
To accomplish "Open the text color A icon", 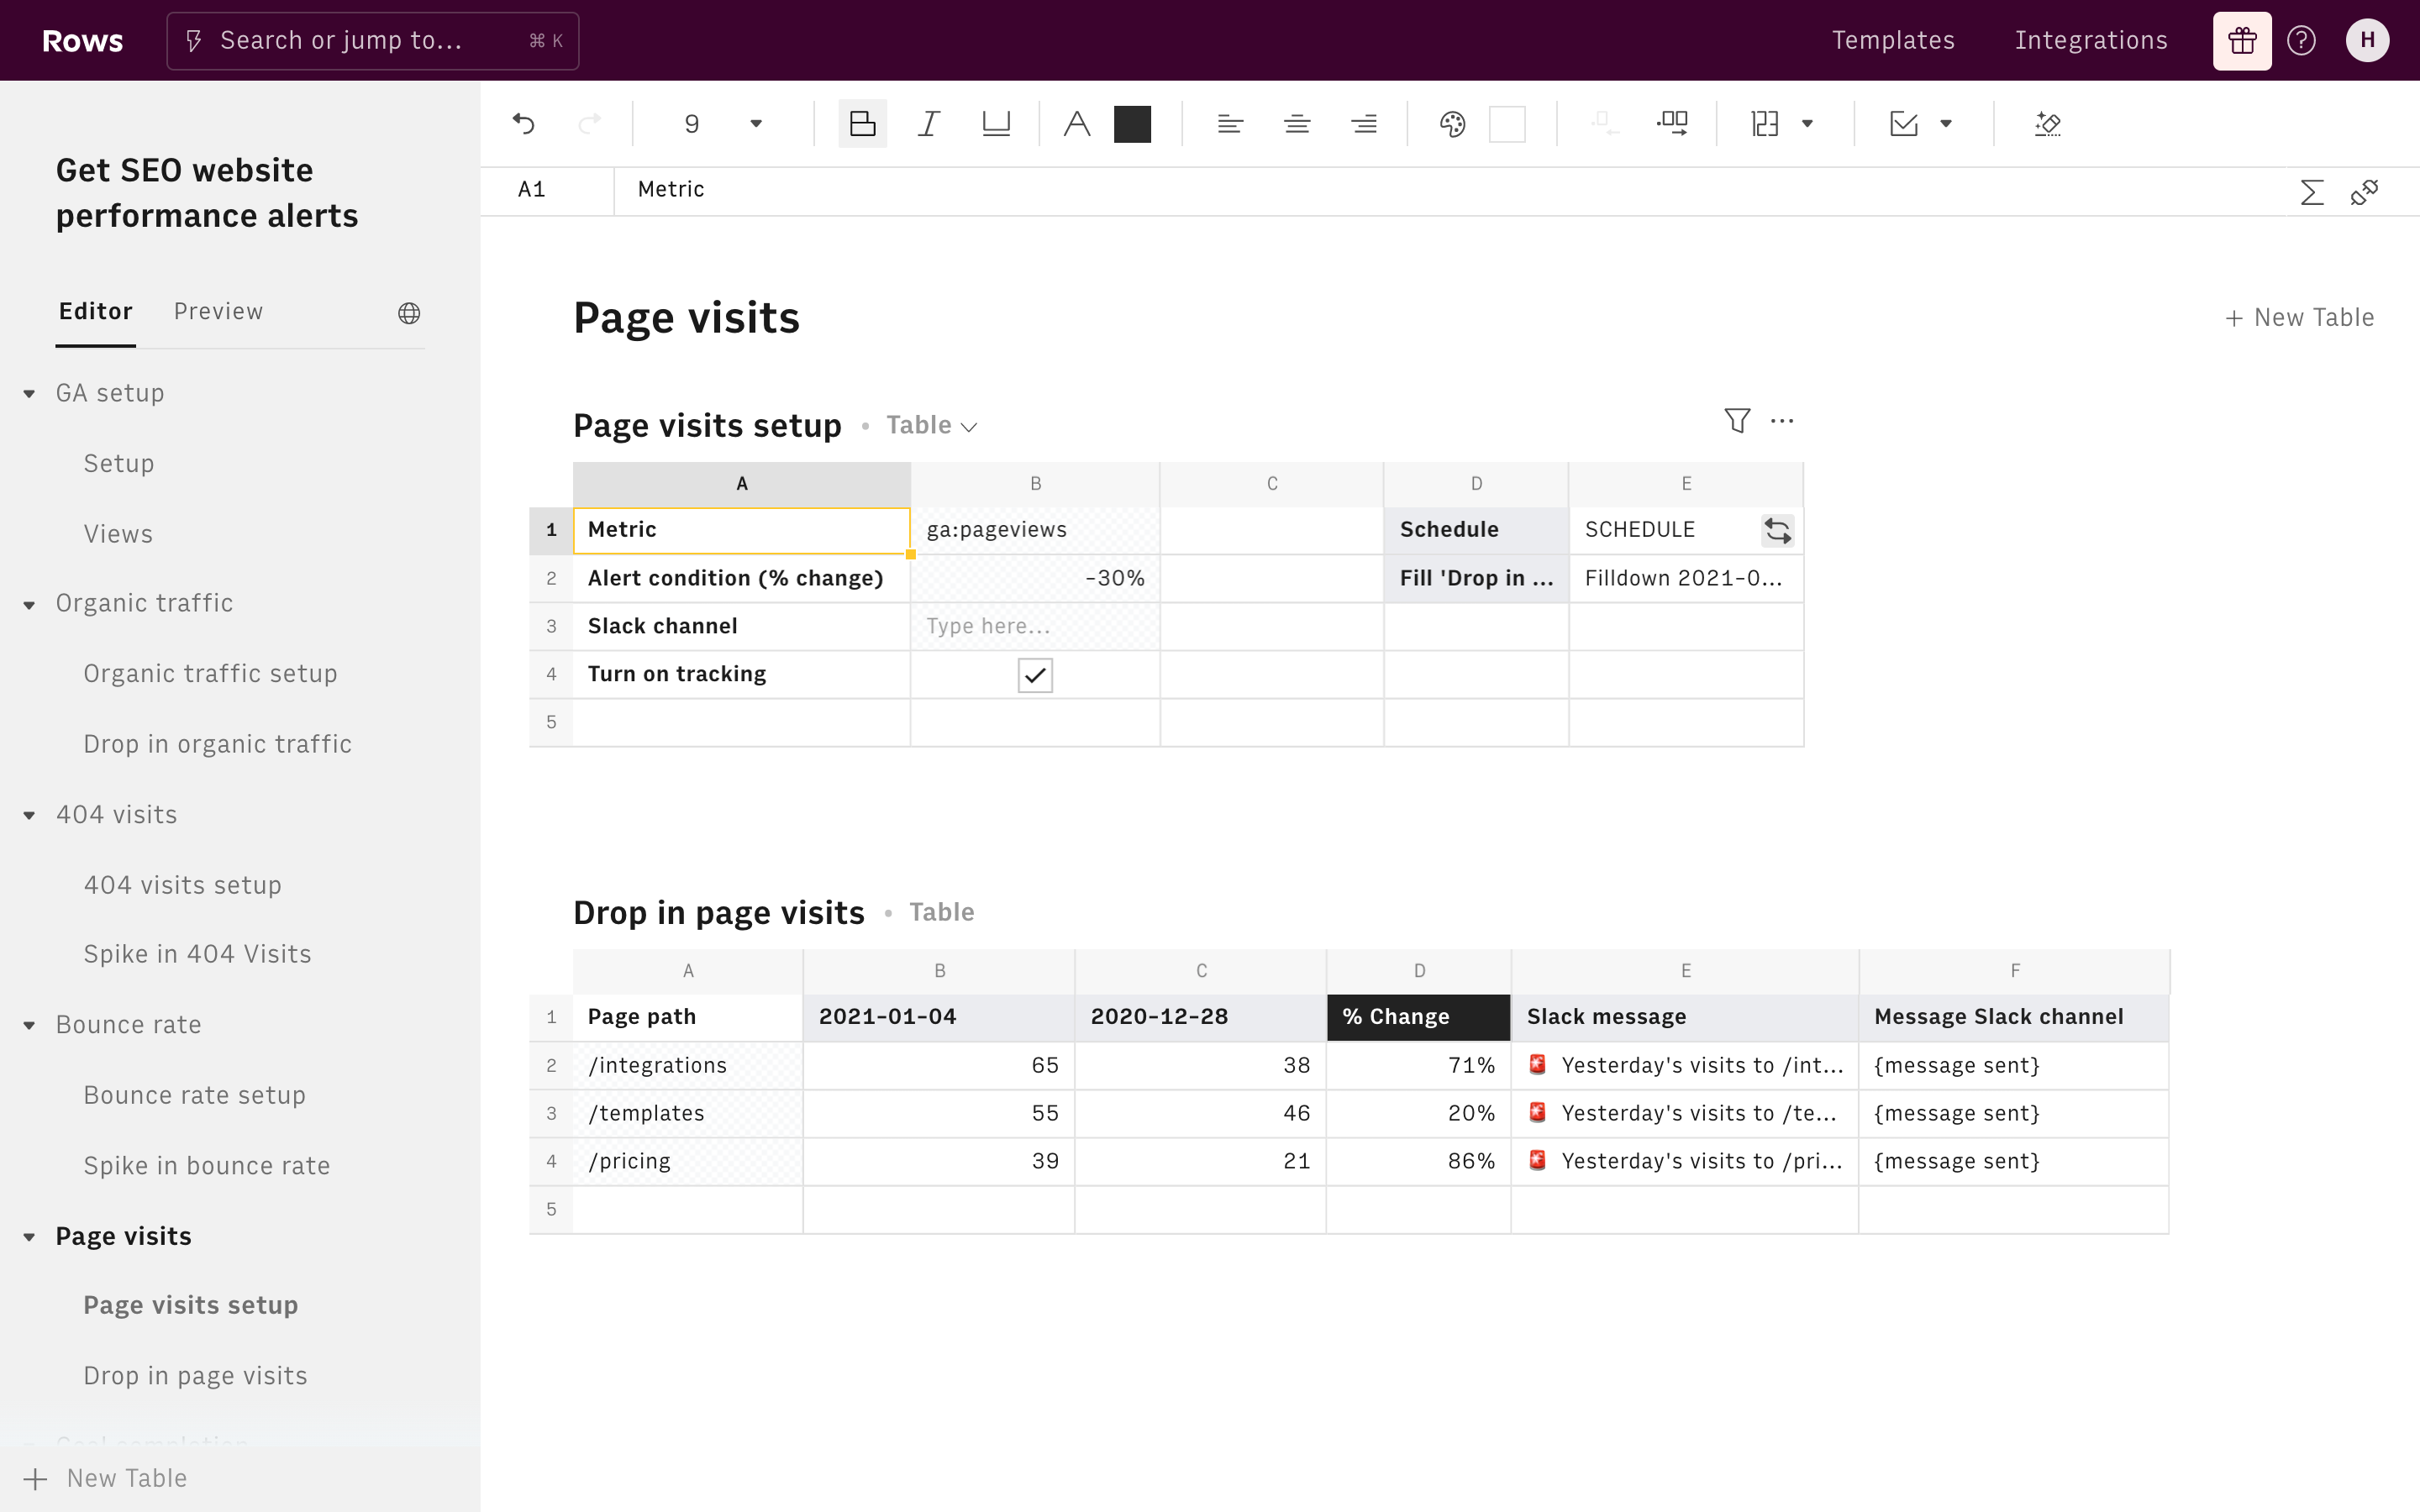I will [1076, 124].
